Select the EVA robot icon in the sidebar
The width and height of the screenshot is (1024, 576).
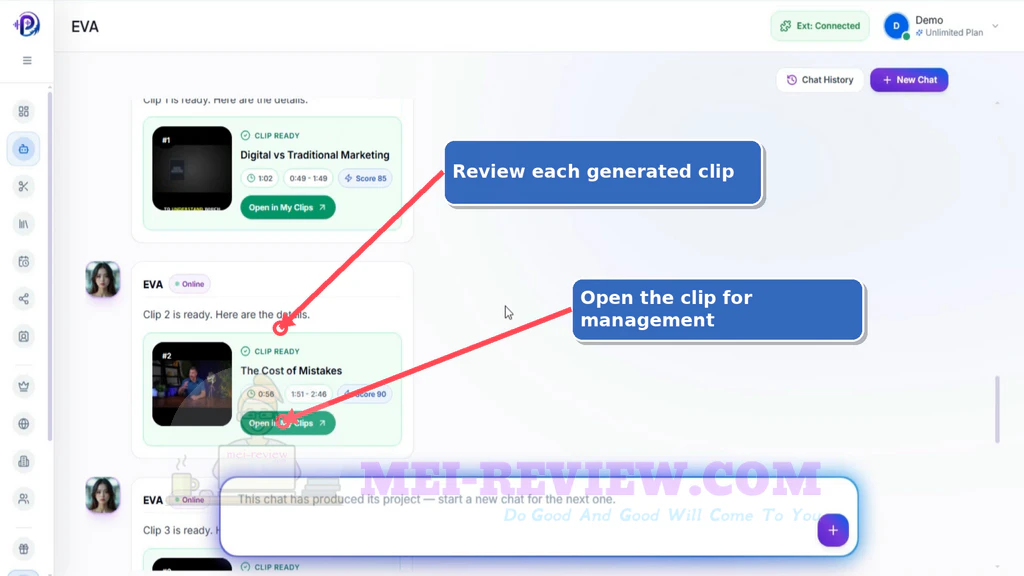coord(24,149)
